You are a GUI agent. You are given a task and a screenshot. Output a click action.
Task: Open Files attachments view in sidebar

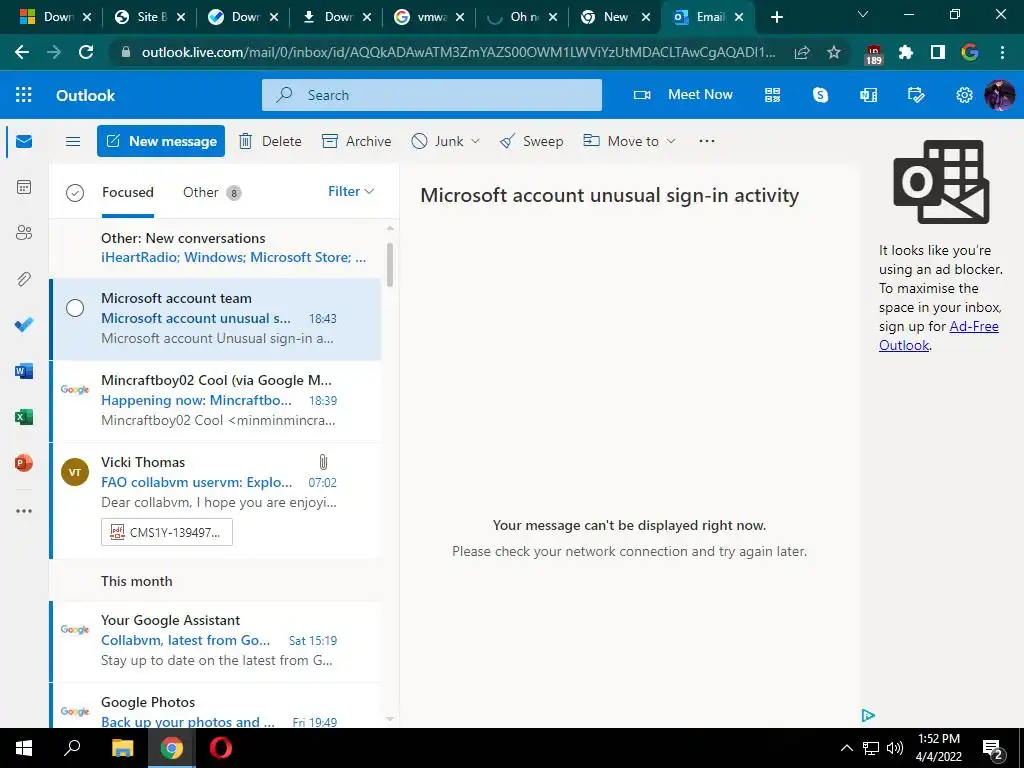point(24,279)
